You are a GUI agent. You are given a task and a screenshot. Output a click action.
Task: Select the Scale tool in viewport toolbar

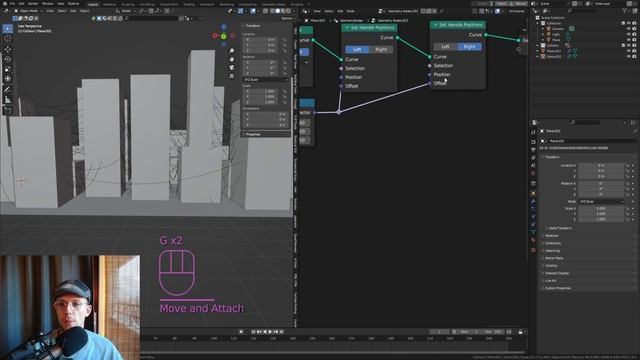(8, 69)
